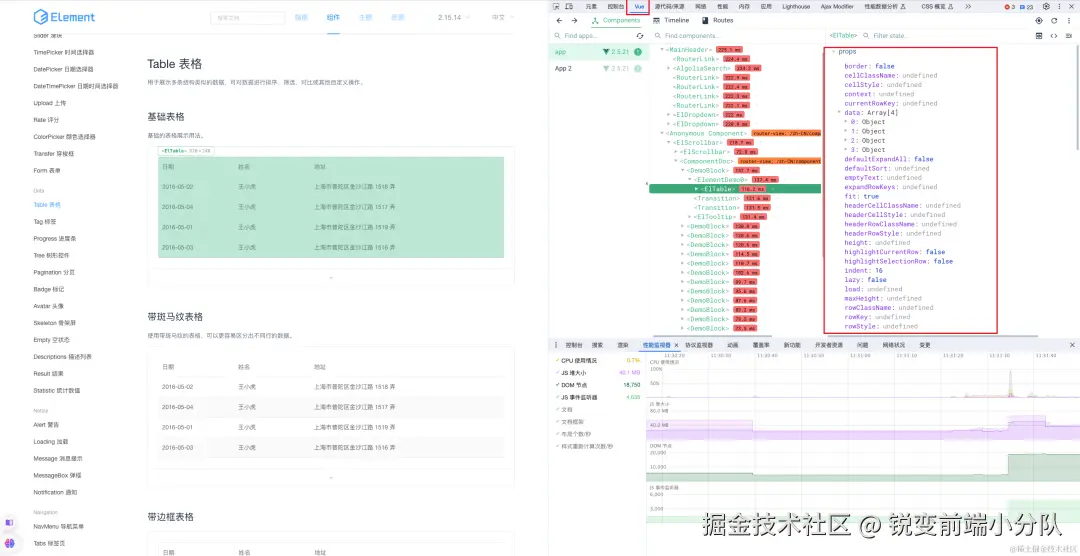Open the Routes tab in Vue devtools

point(717,21)
